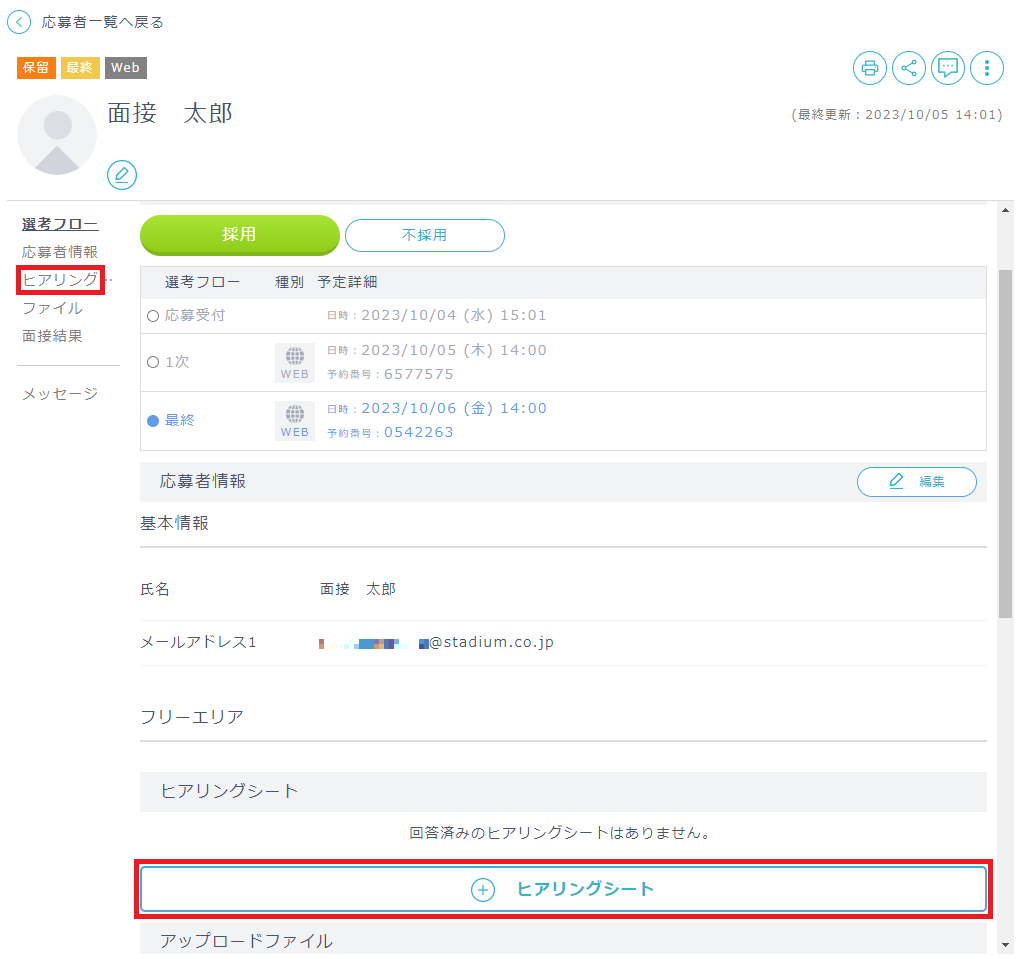Open 応募者情報 in the side menu
Viewport: 1017px width, 959px height.
[60, 252]
